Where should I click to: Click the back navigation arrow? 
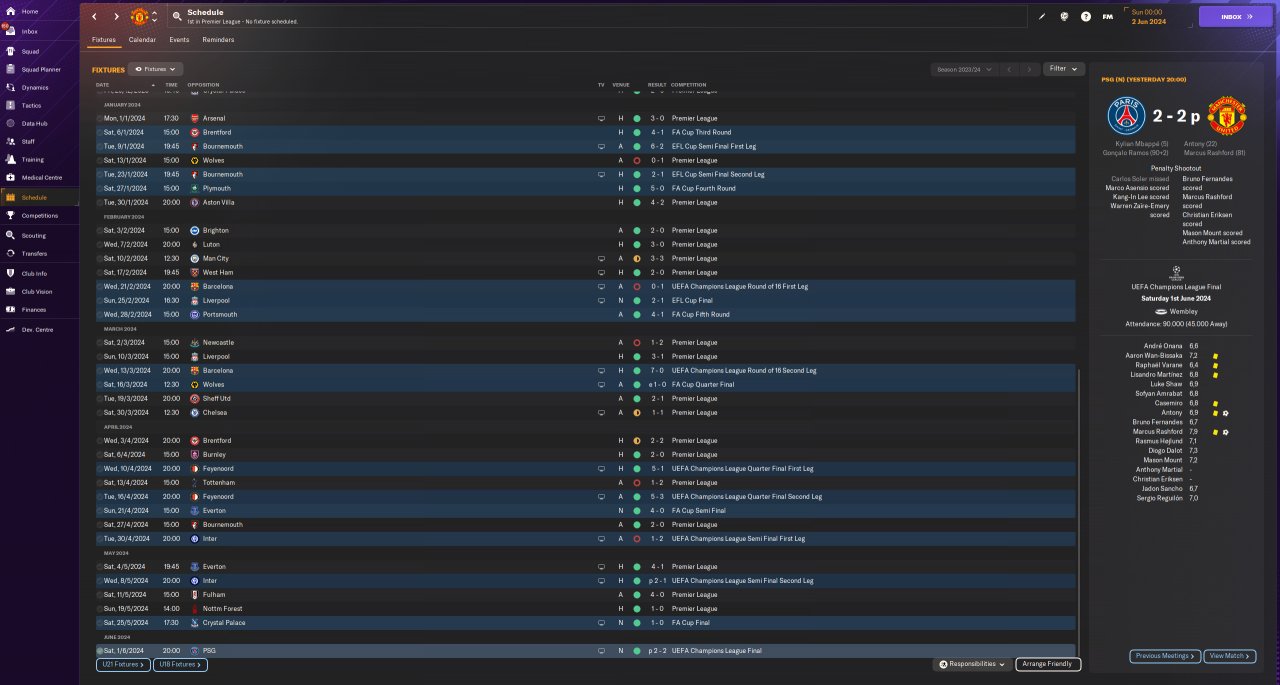pos(94,16)
